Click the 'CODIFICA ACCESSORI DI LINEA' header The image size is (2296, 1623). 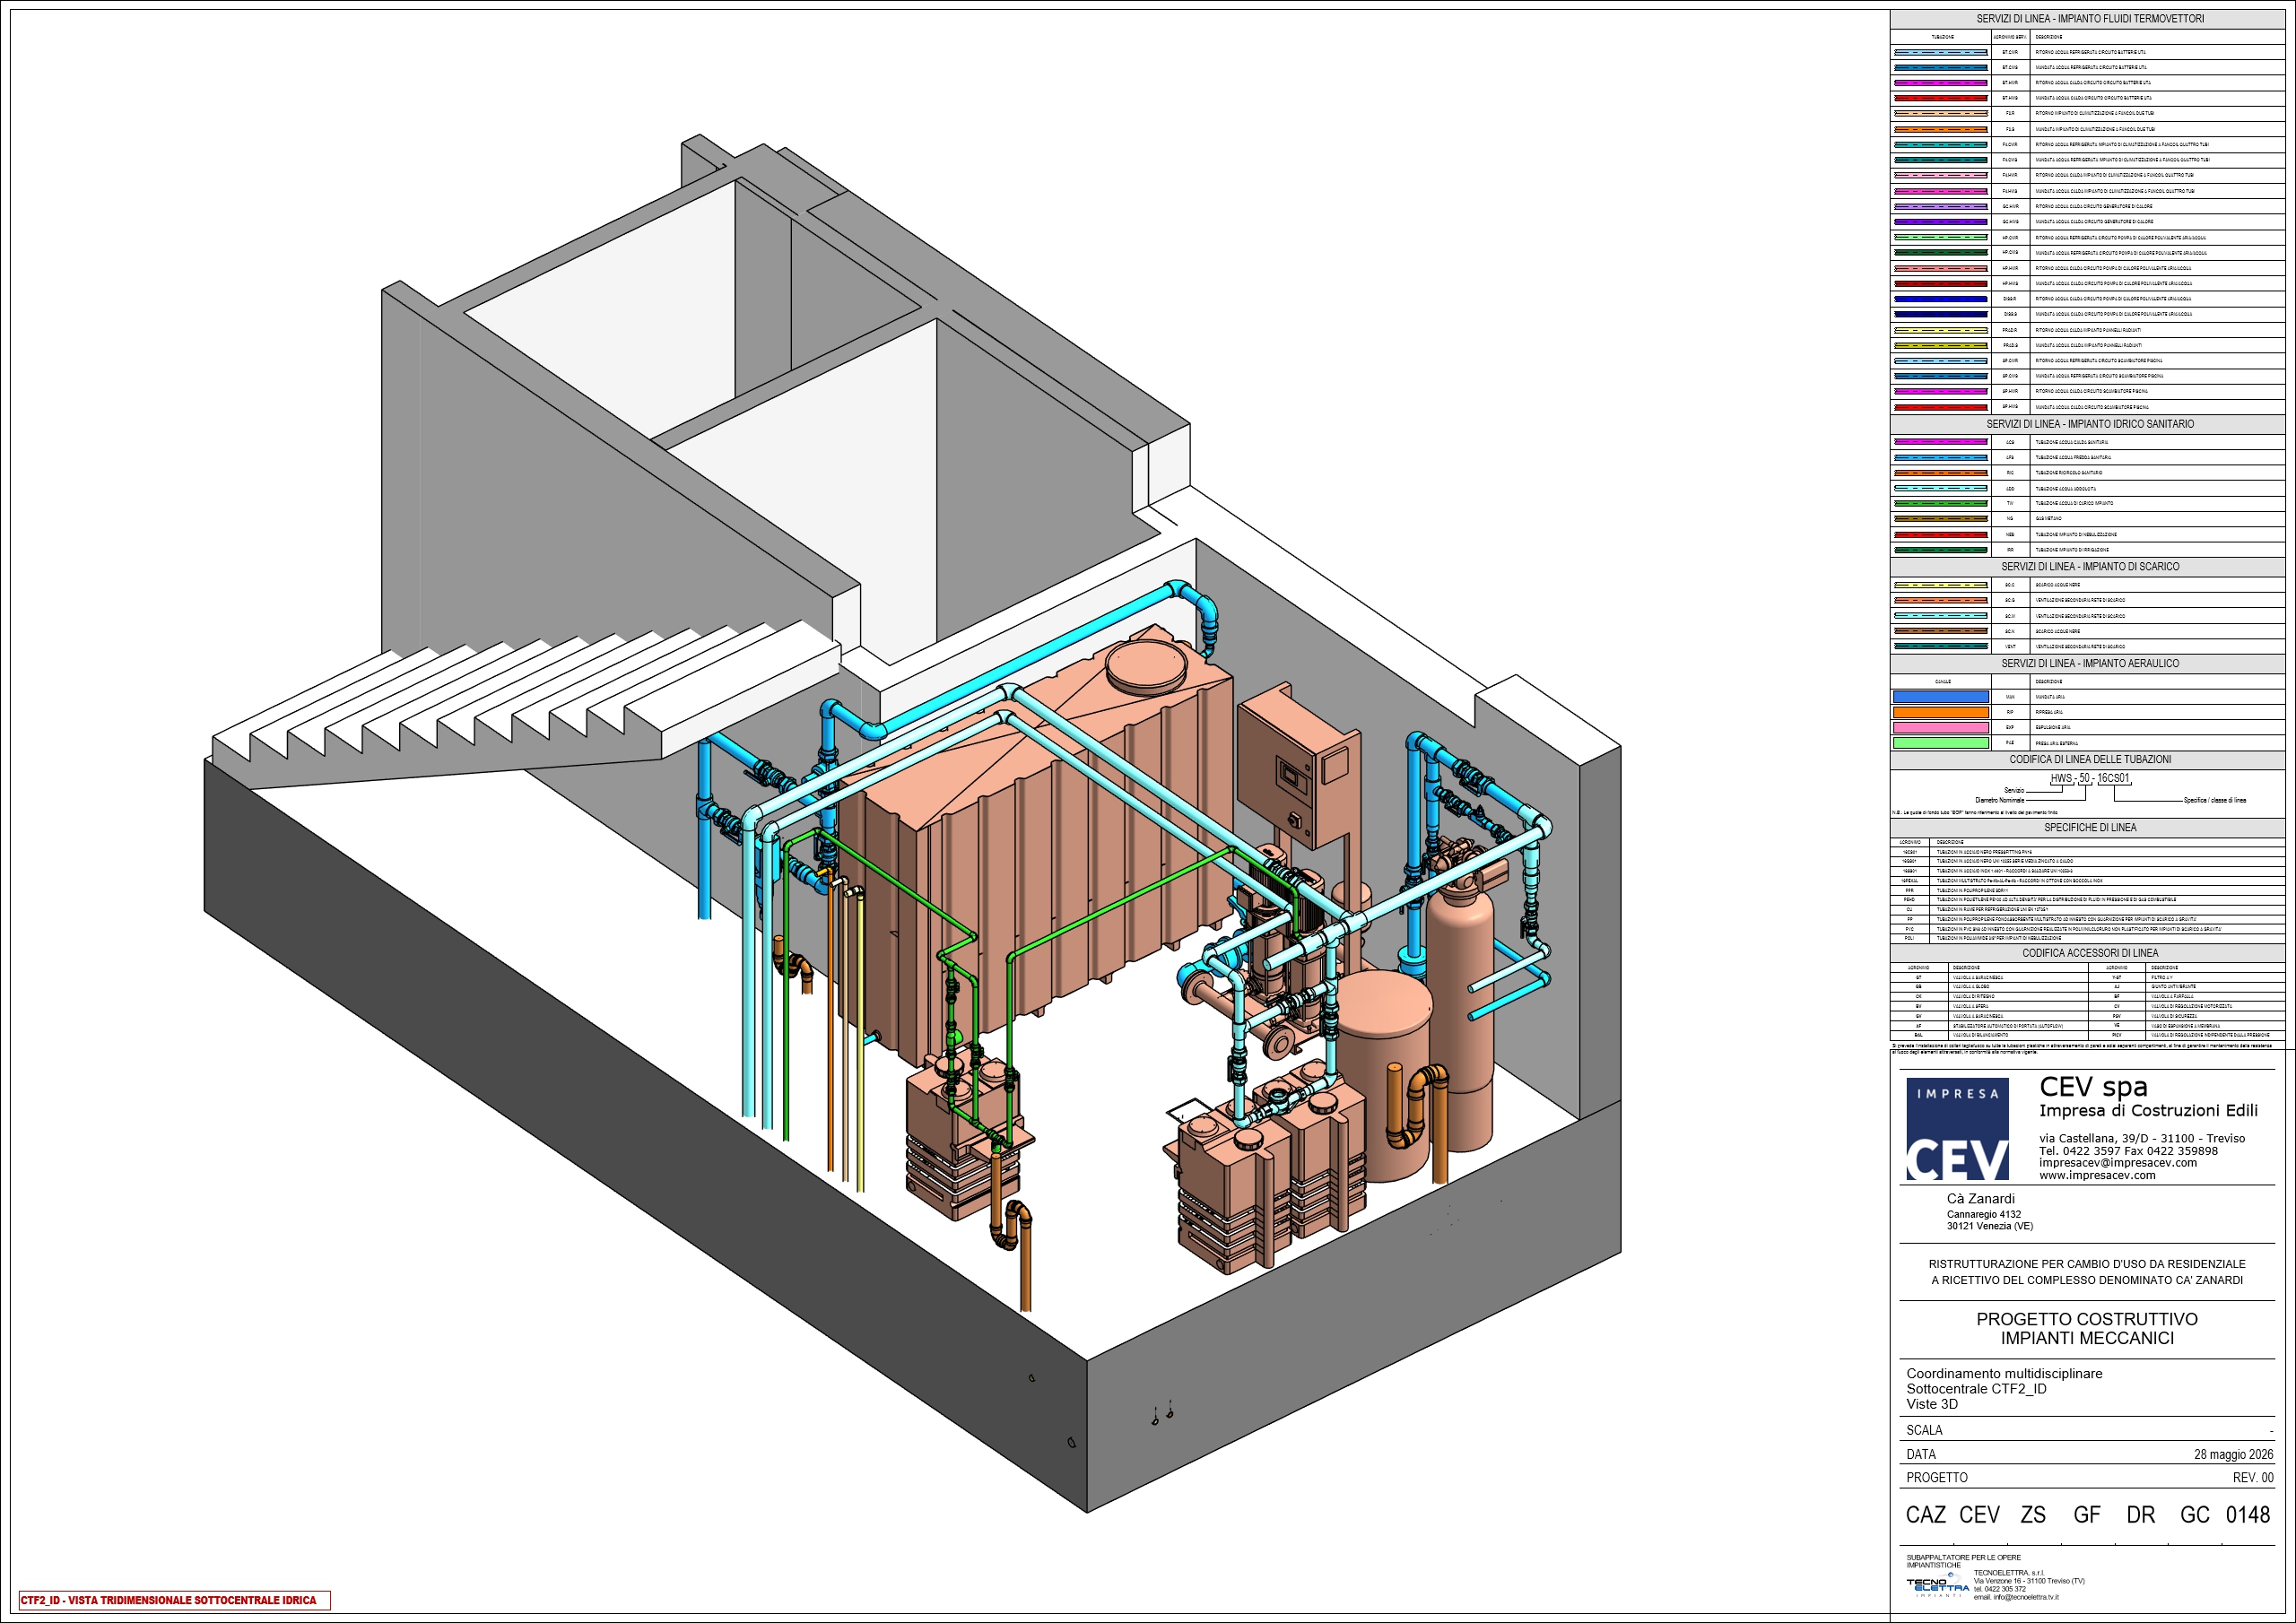pos(2089,953)
